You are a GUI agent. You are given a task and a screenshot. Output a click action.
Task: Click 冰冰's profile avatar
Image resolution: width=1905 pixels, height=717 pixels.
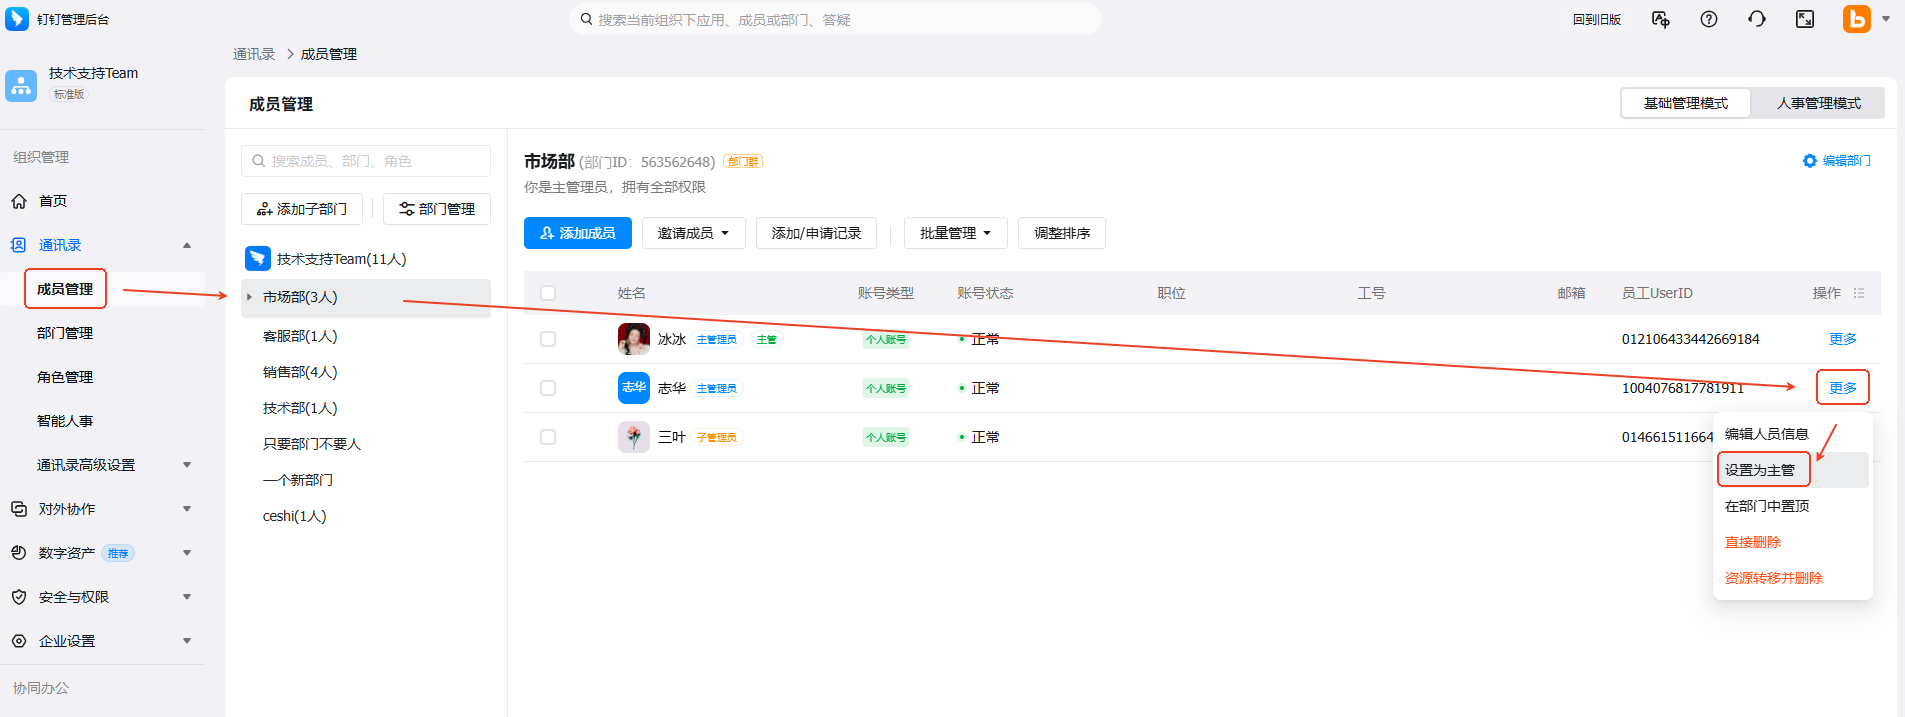pyautogui.click(x=633, y=339)
